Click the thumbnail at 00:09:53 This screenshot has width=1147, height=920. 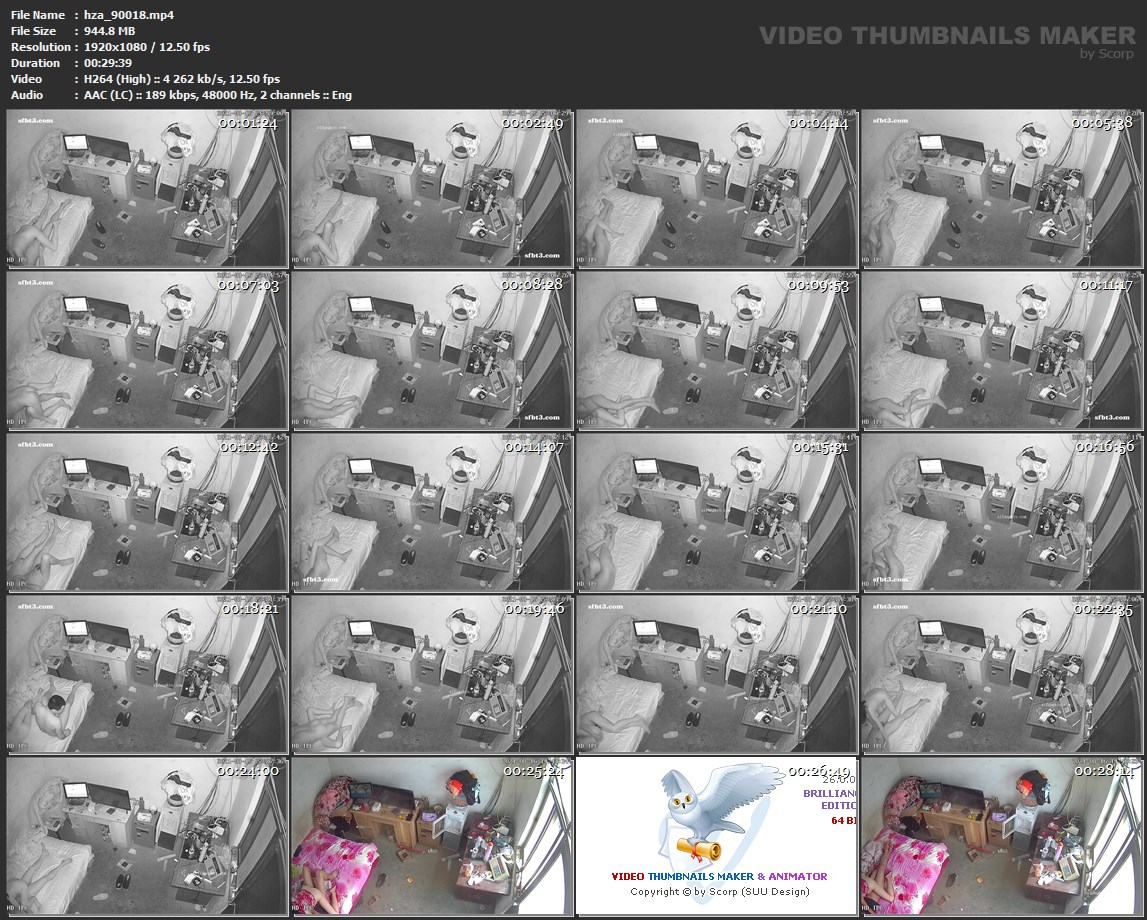coord(717,350)
